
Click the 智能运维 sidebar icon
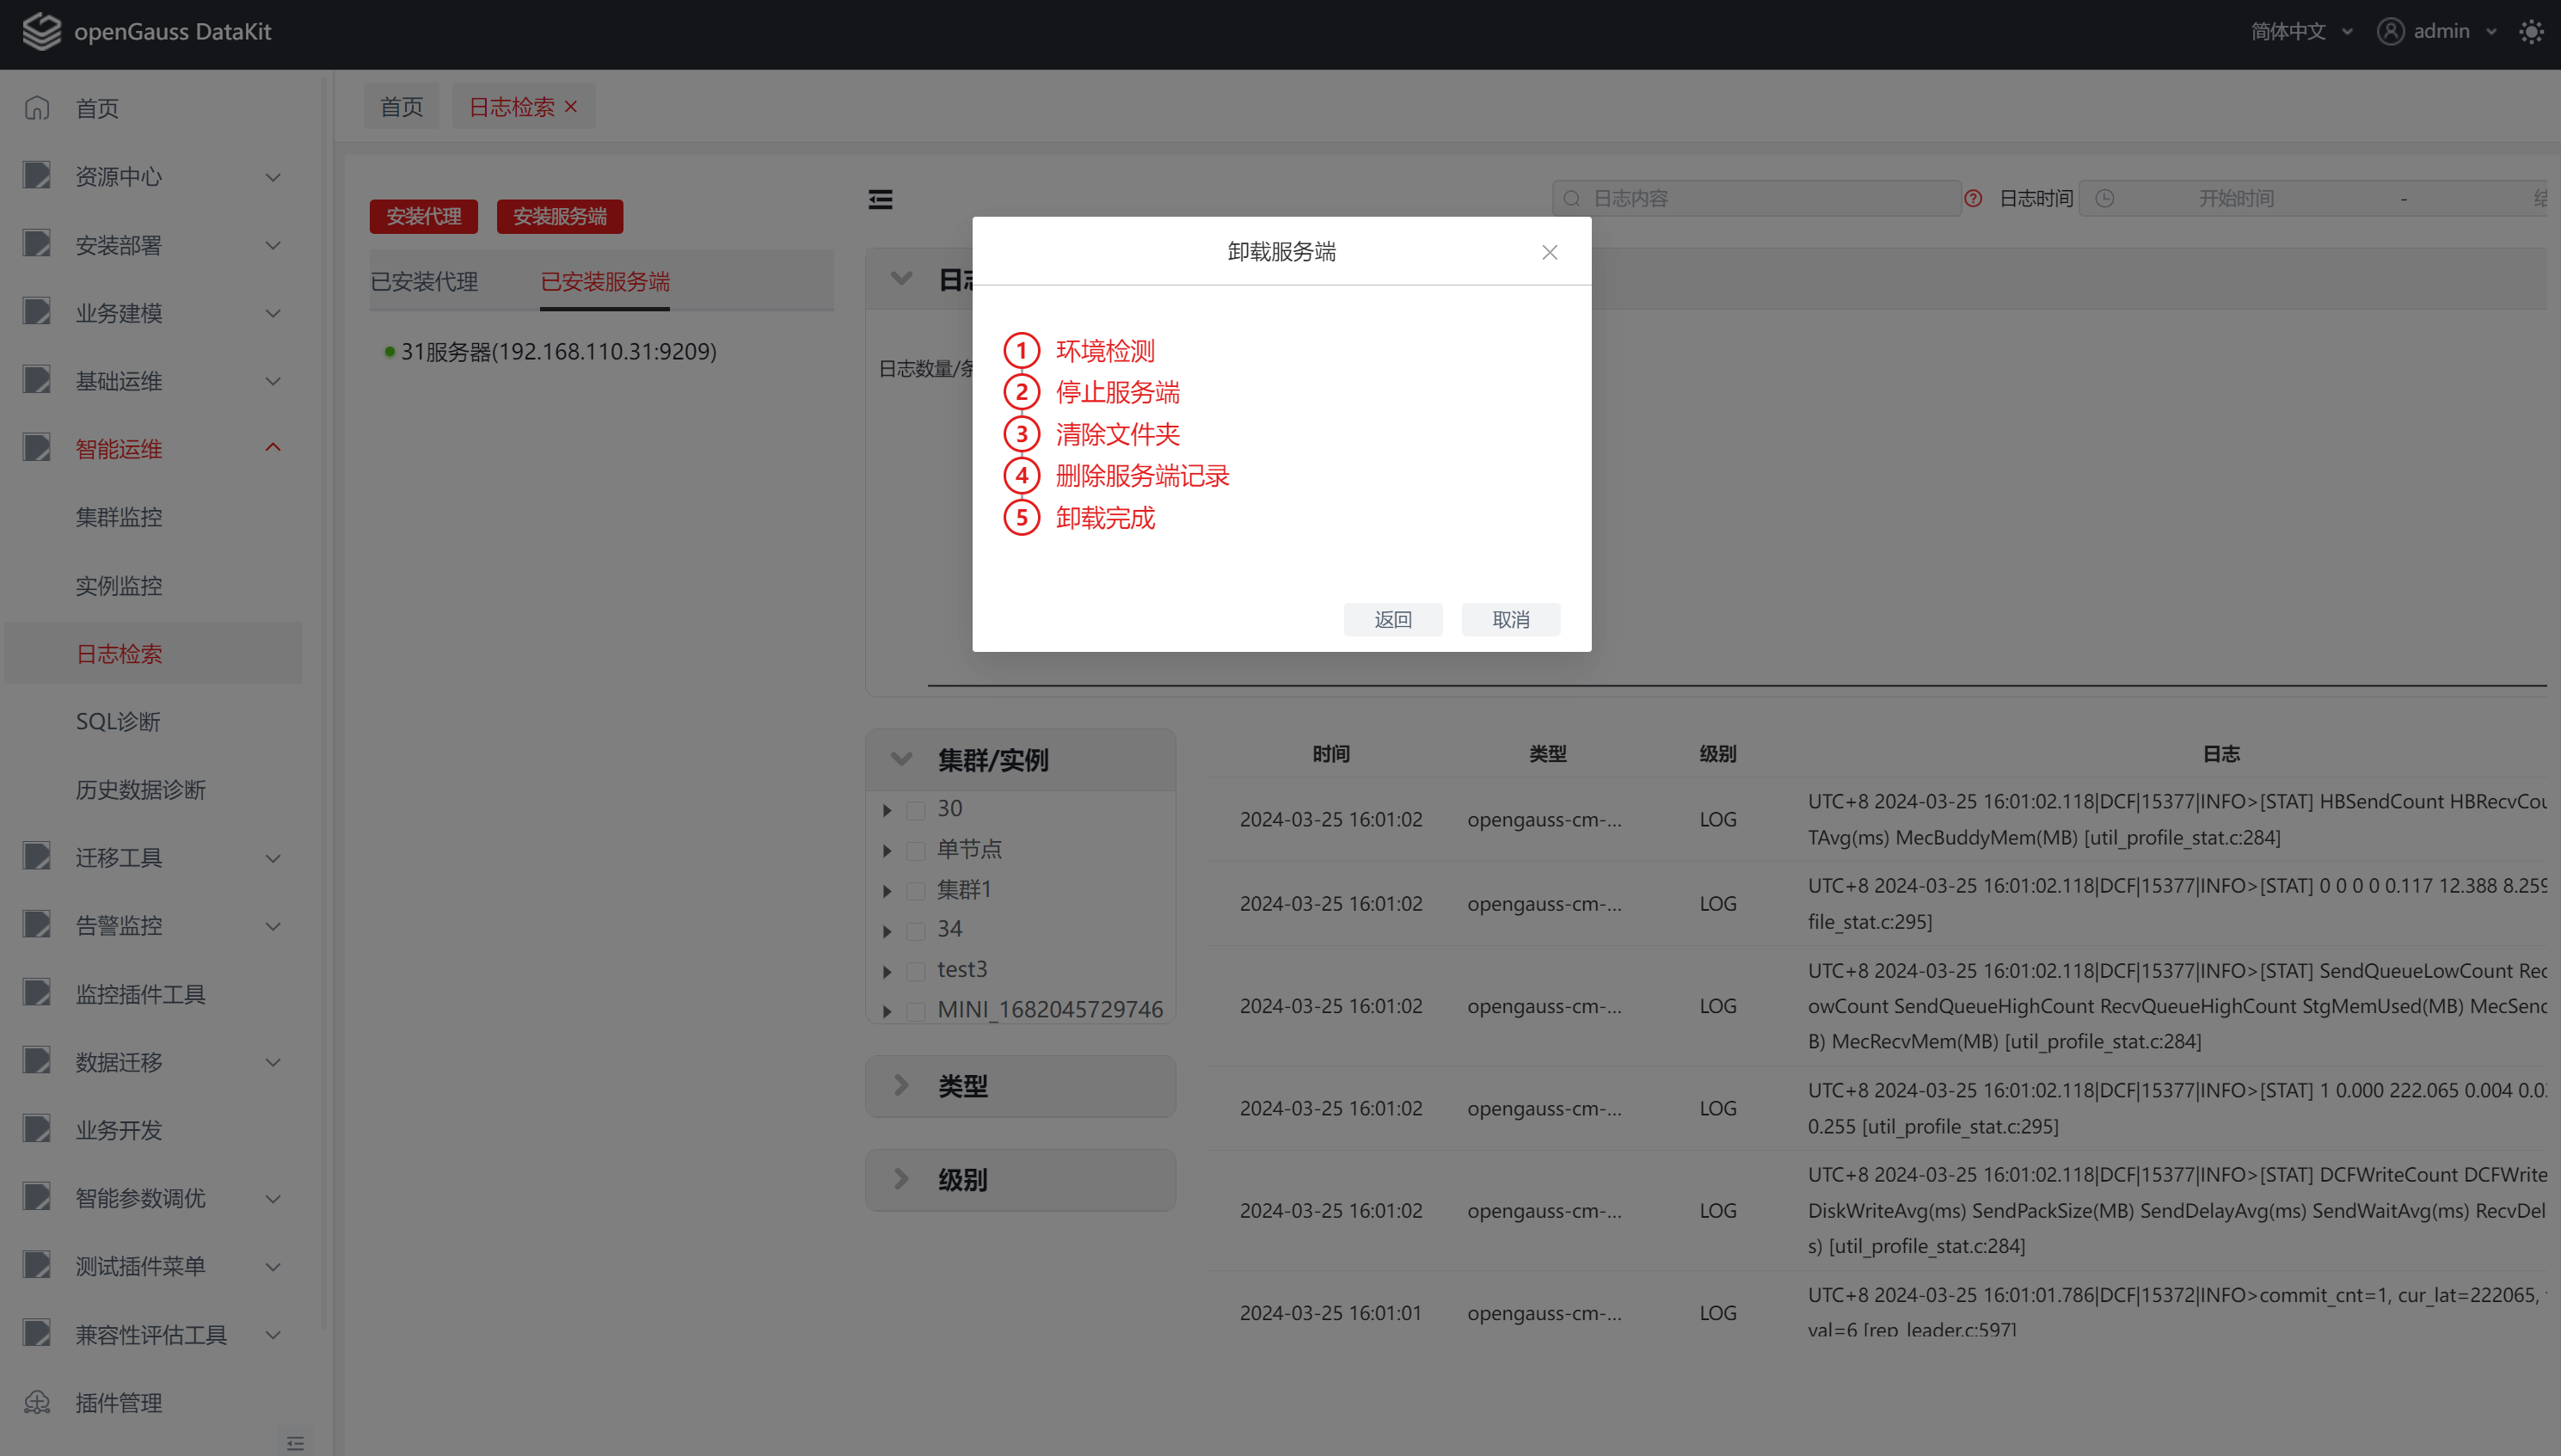[x=37, y=447]
